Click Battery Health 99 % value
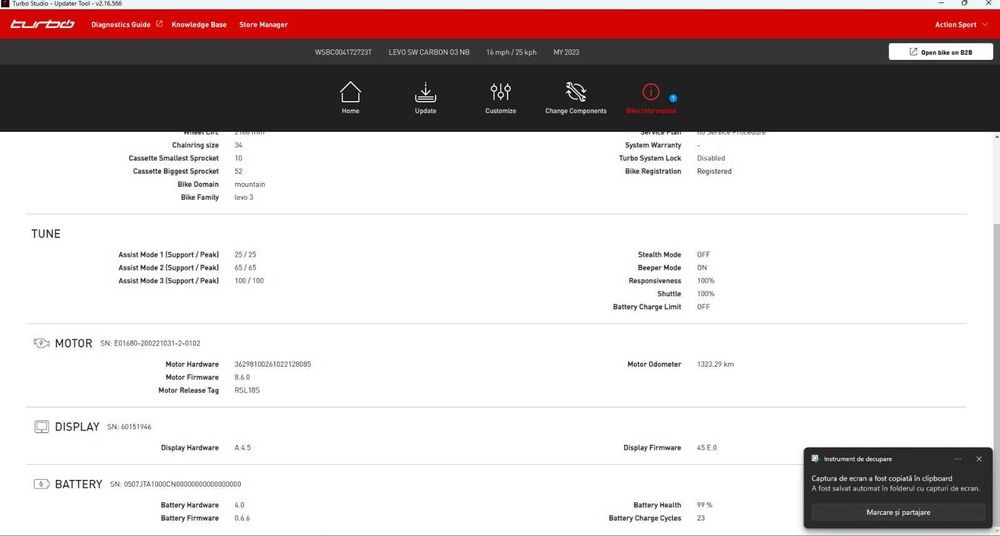This screenshot has height=536, width=1000. coord(705,505)
